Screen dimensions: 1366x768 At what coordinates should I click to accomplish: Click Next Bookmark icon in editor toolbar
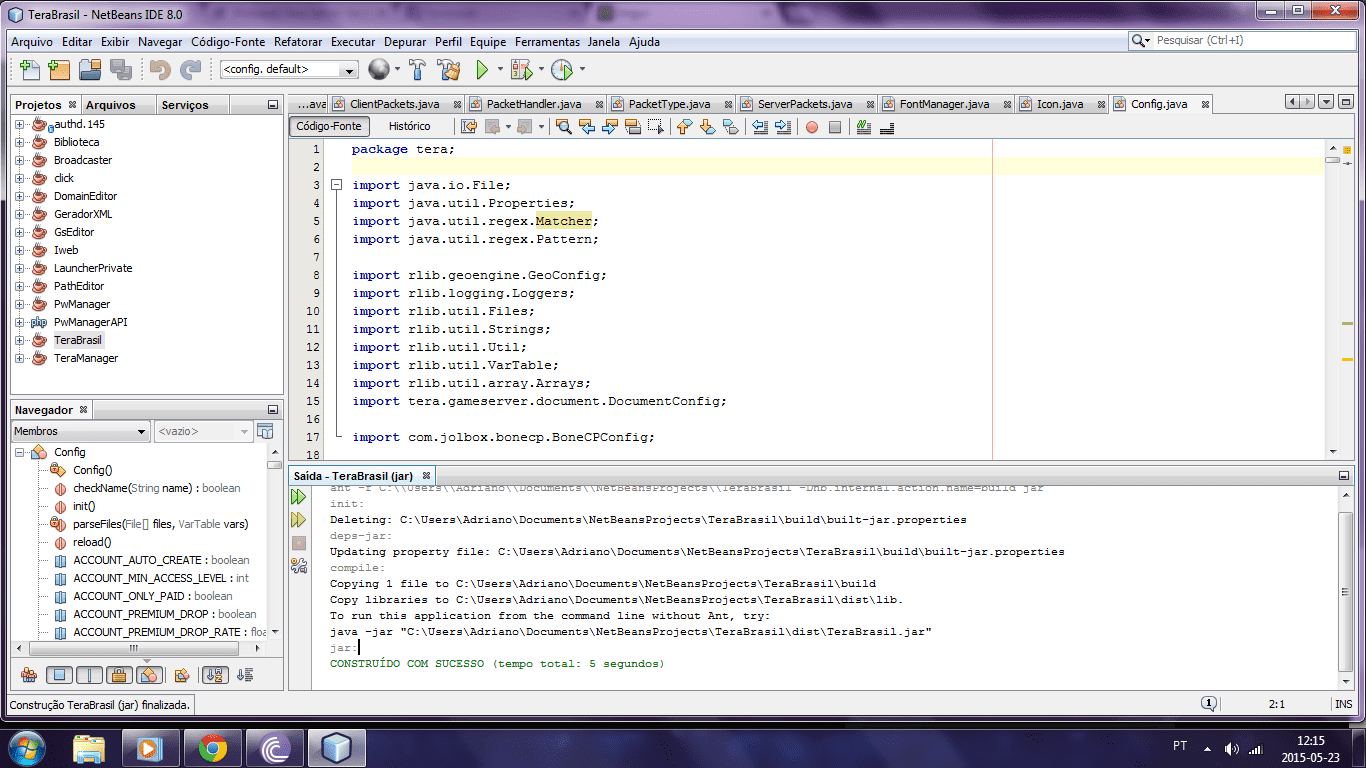tap(707, 127)
